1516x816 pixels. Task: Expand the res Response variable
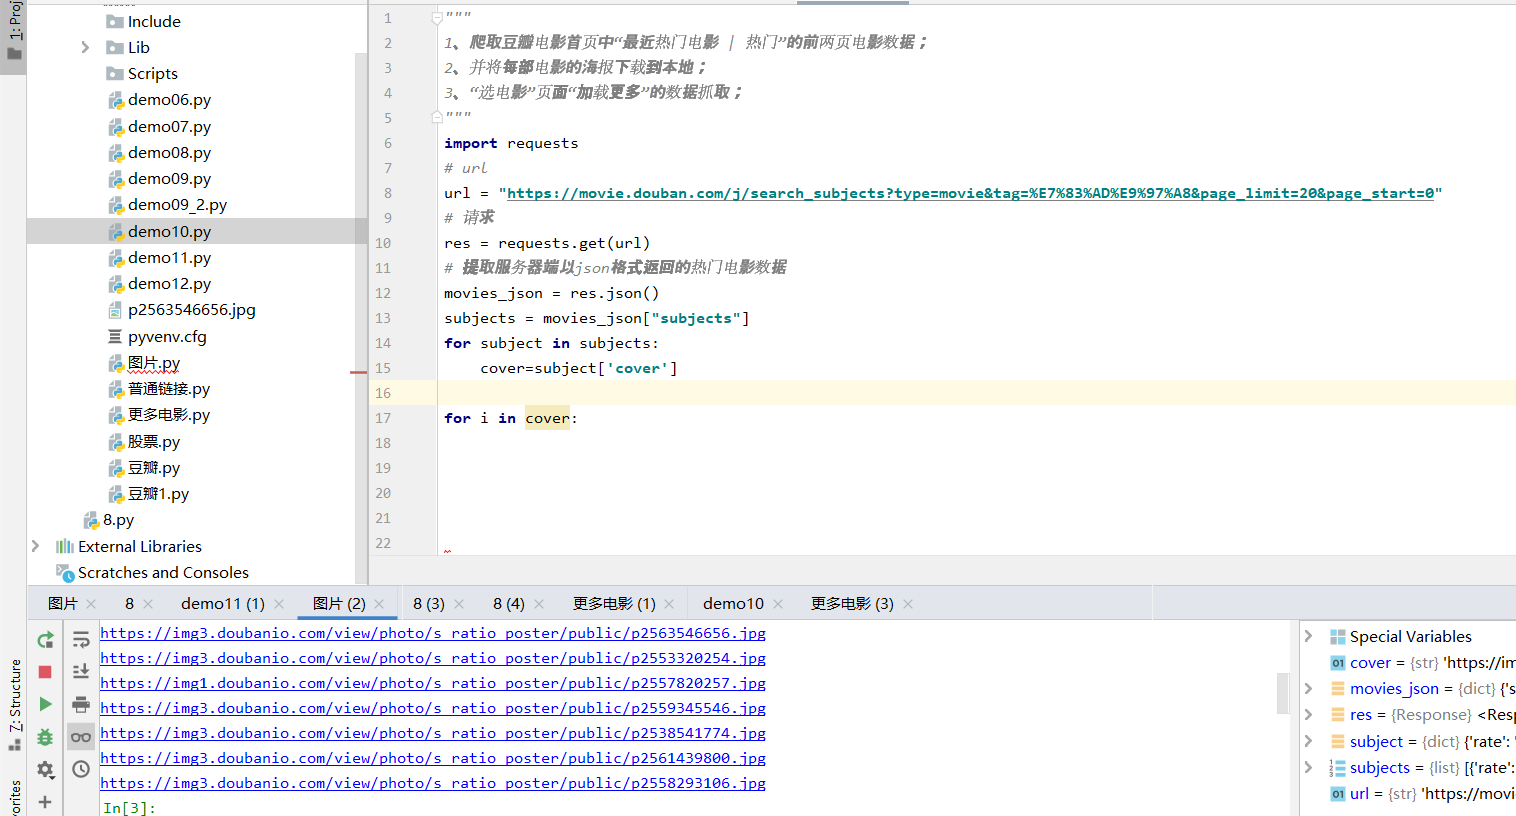point(1308,714)
